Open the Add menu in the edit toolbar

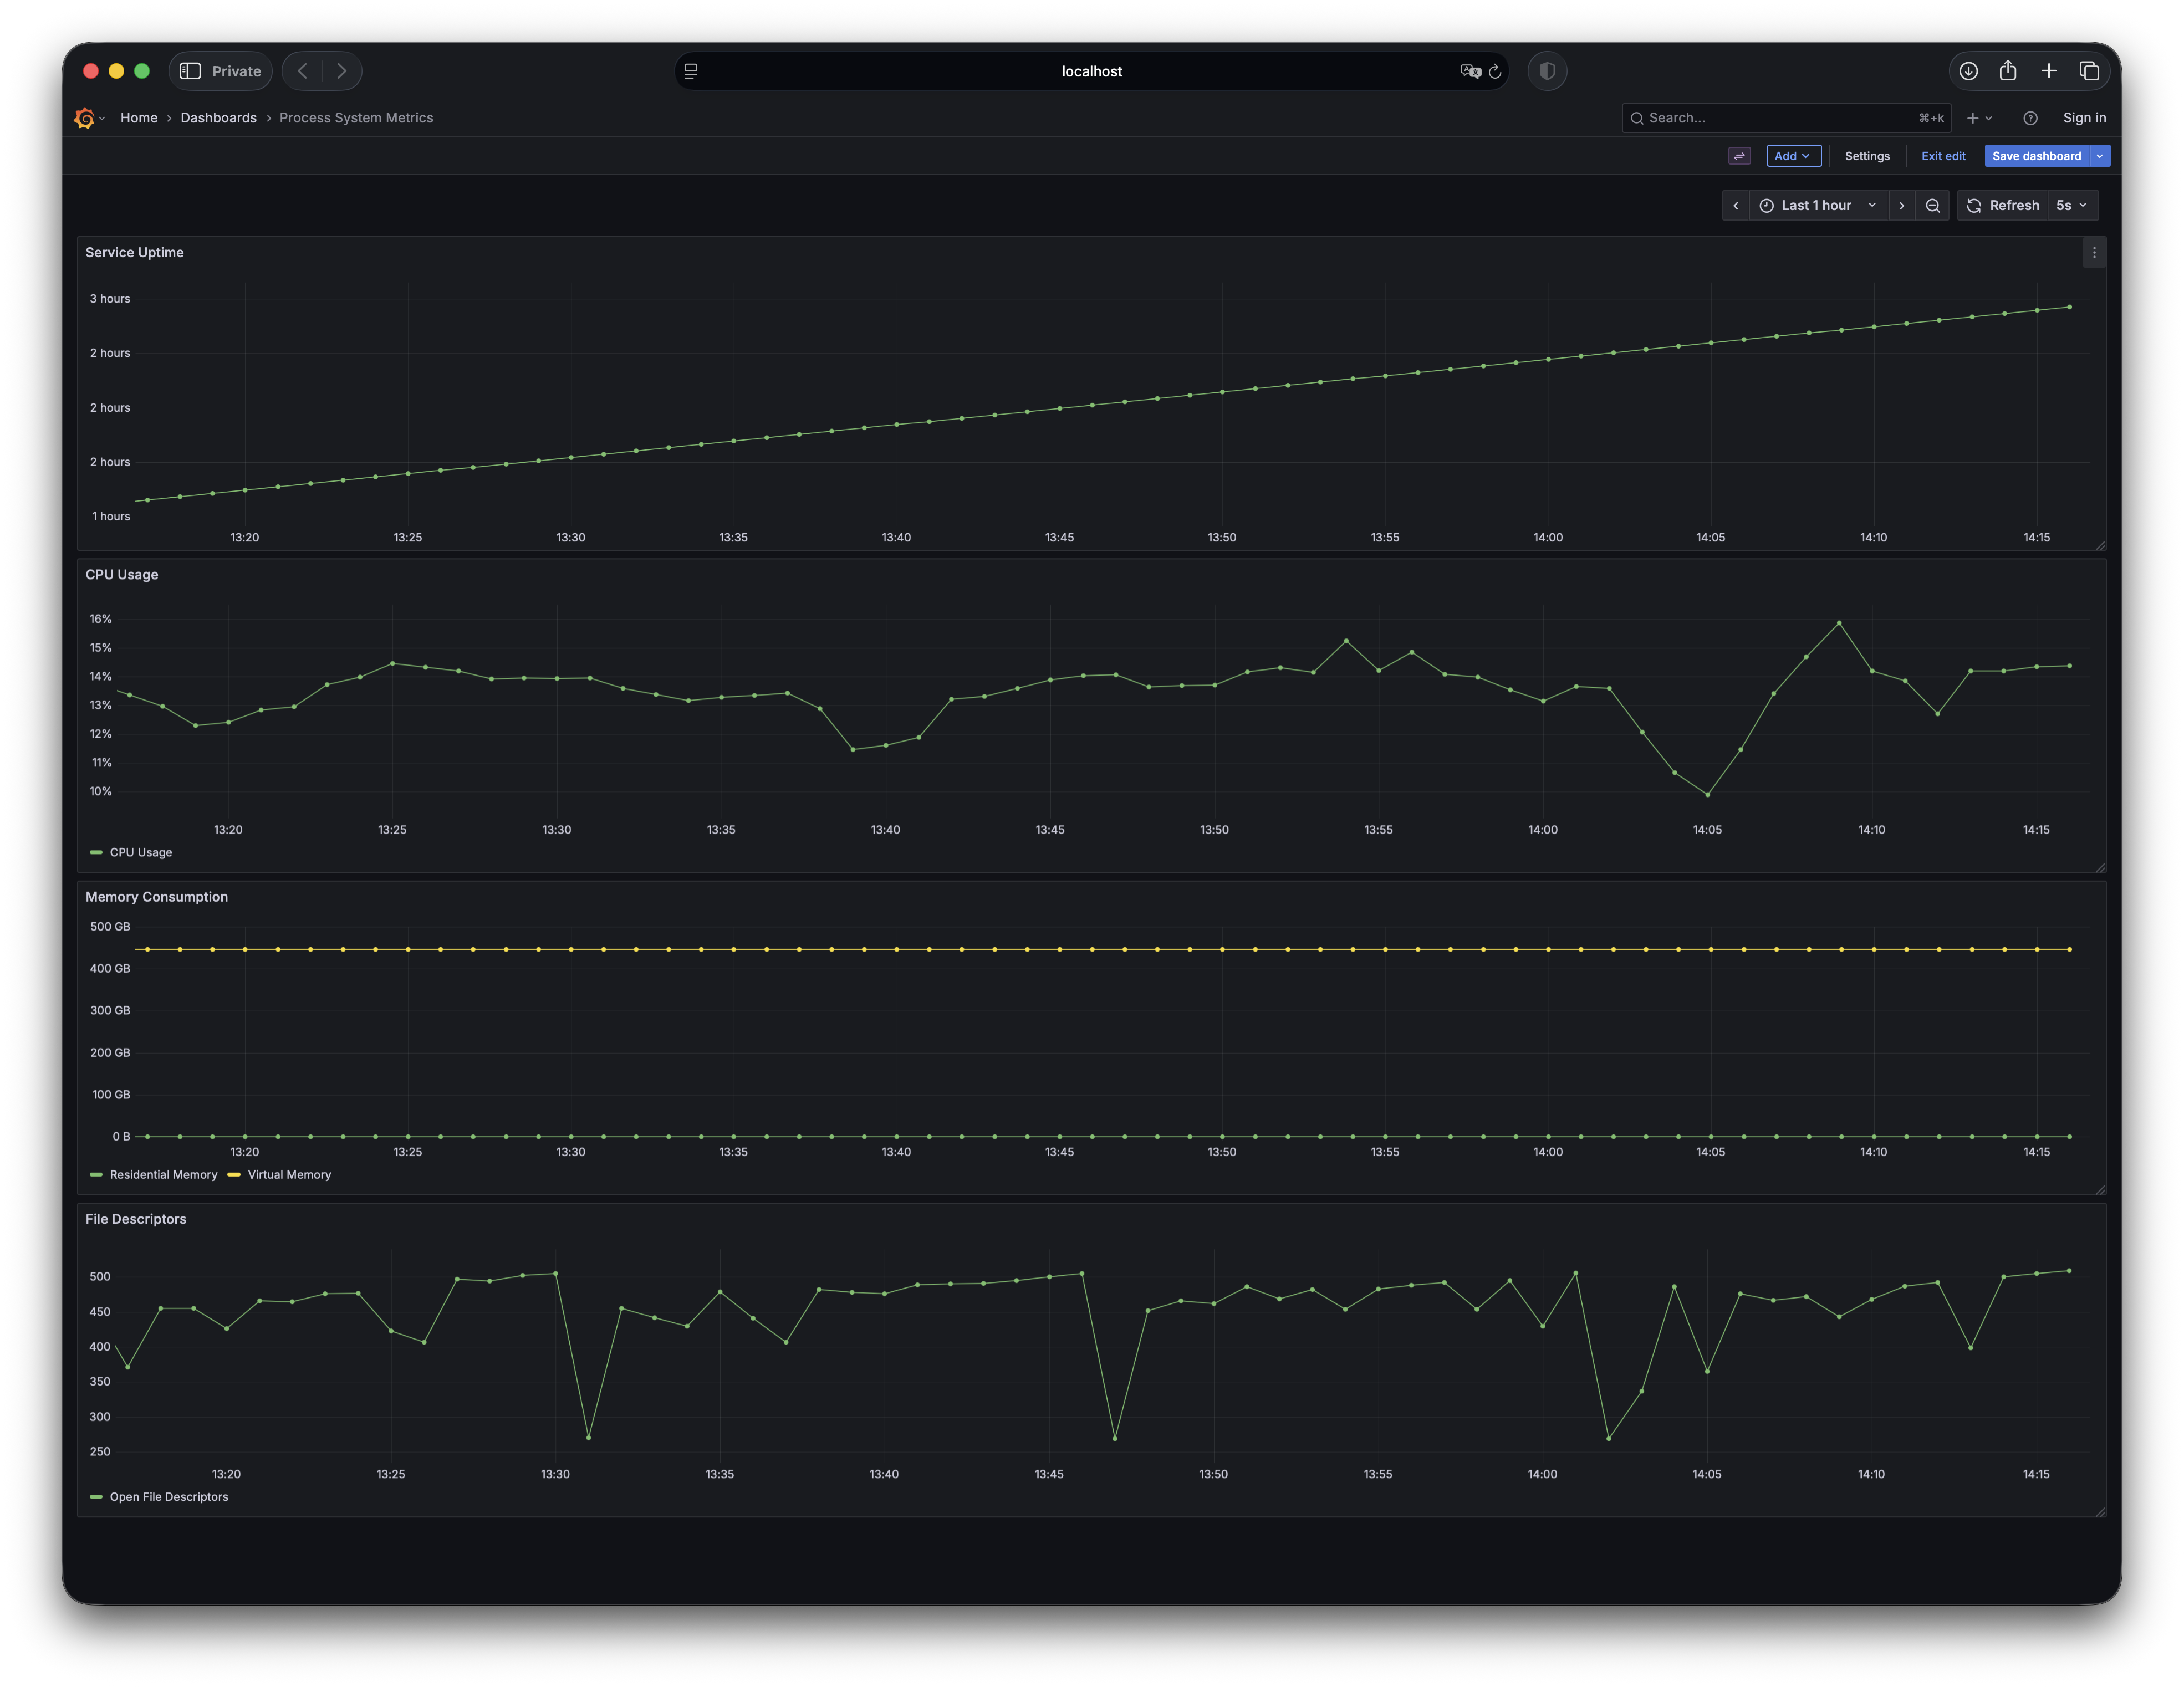1793,156
